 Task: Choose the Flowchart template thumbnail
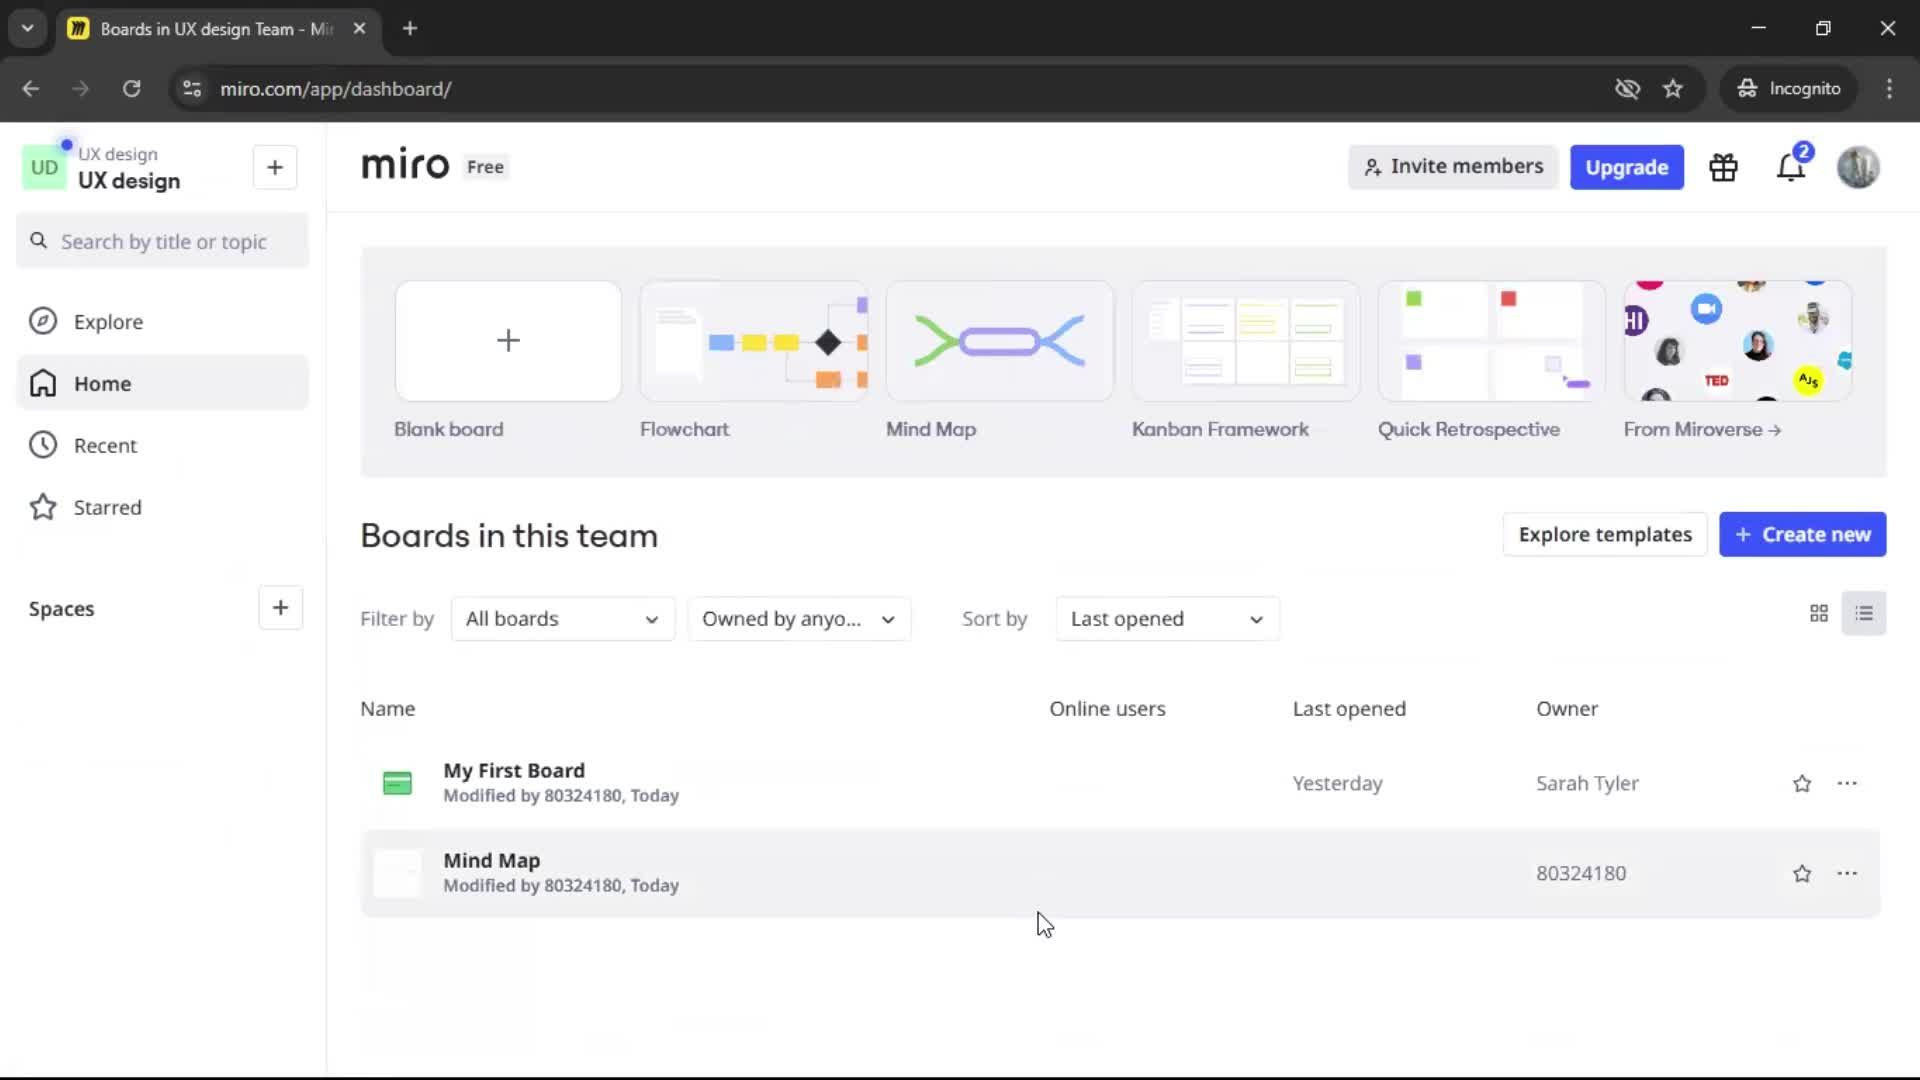coord(754,341)
